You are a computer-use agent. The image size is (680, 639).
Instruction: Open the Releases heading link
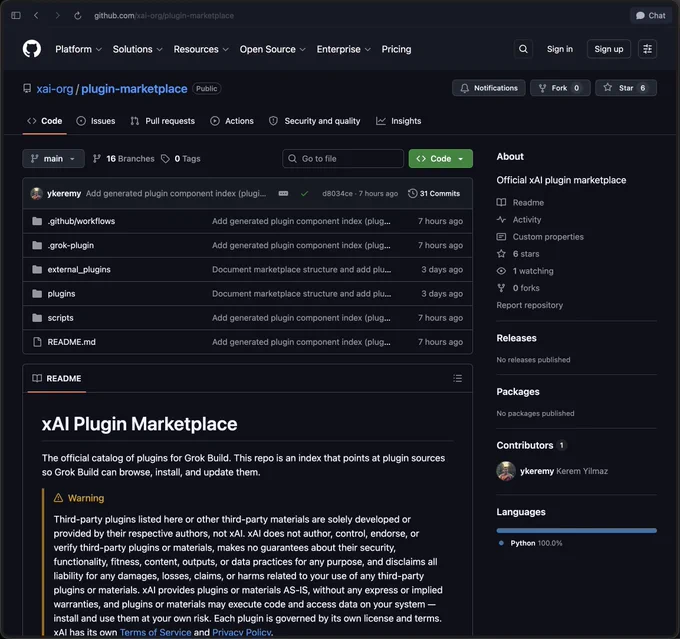[516, 338]
